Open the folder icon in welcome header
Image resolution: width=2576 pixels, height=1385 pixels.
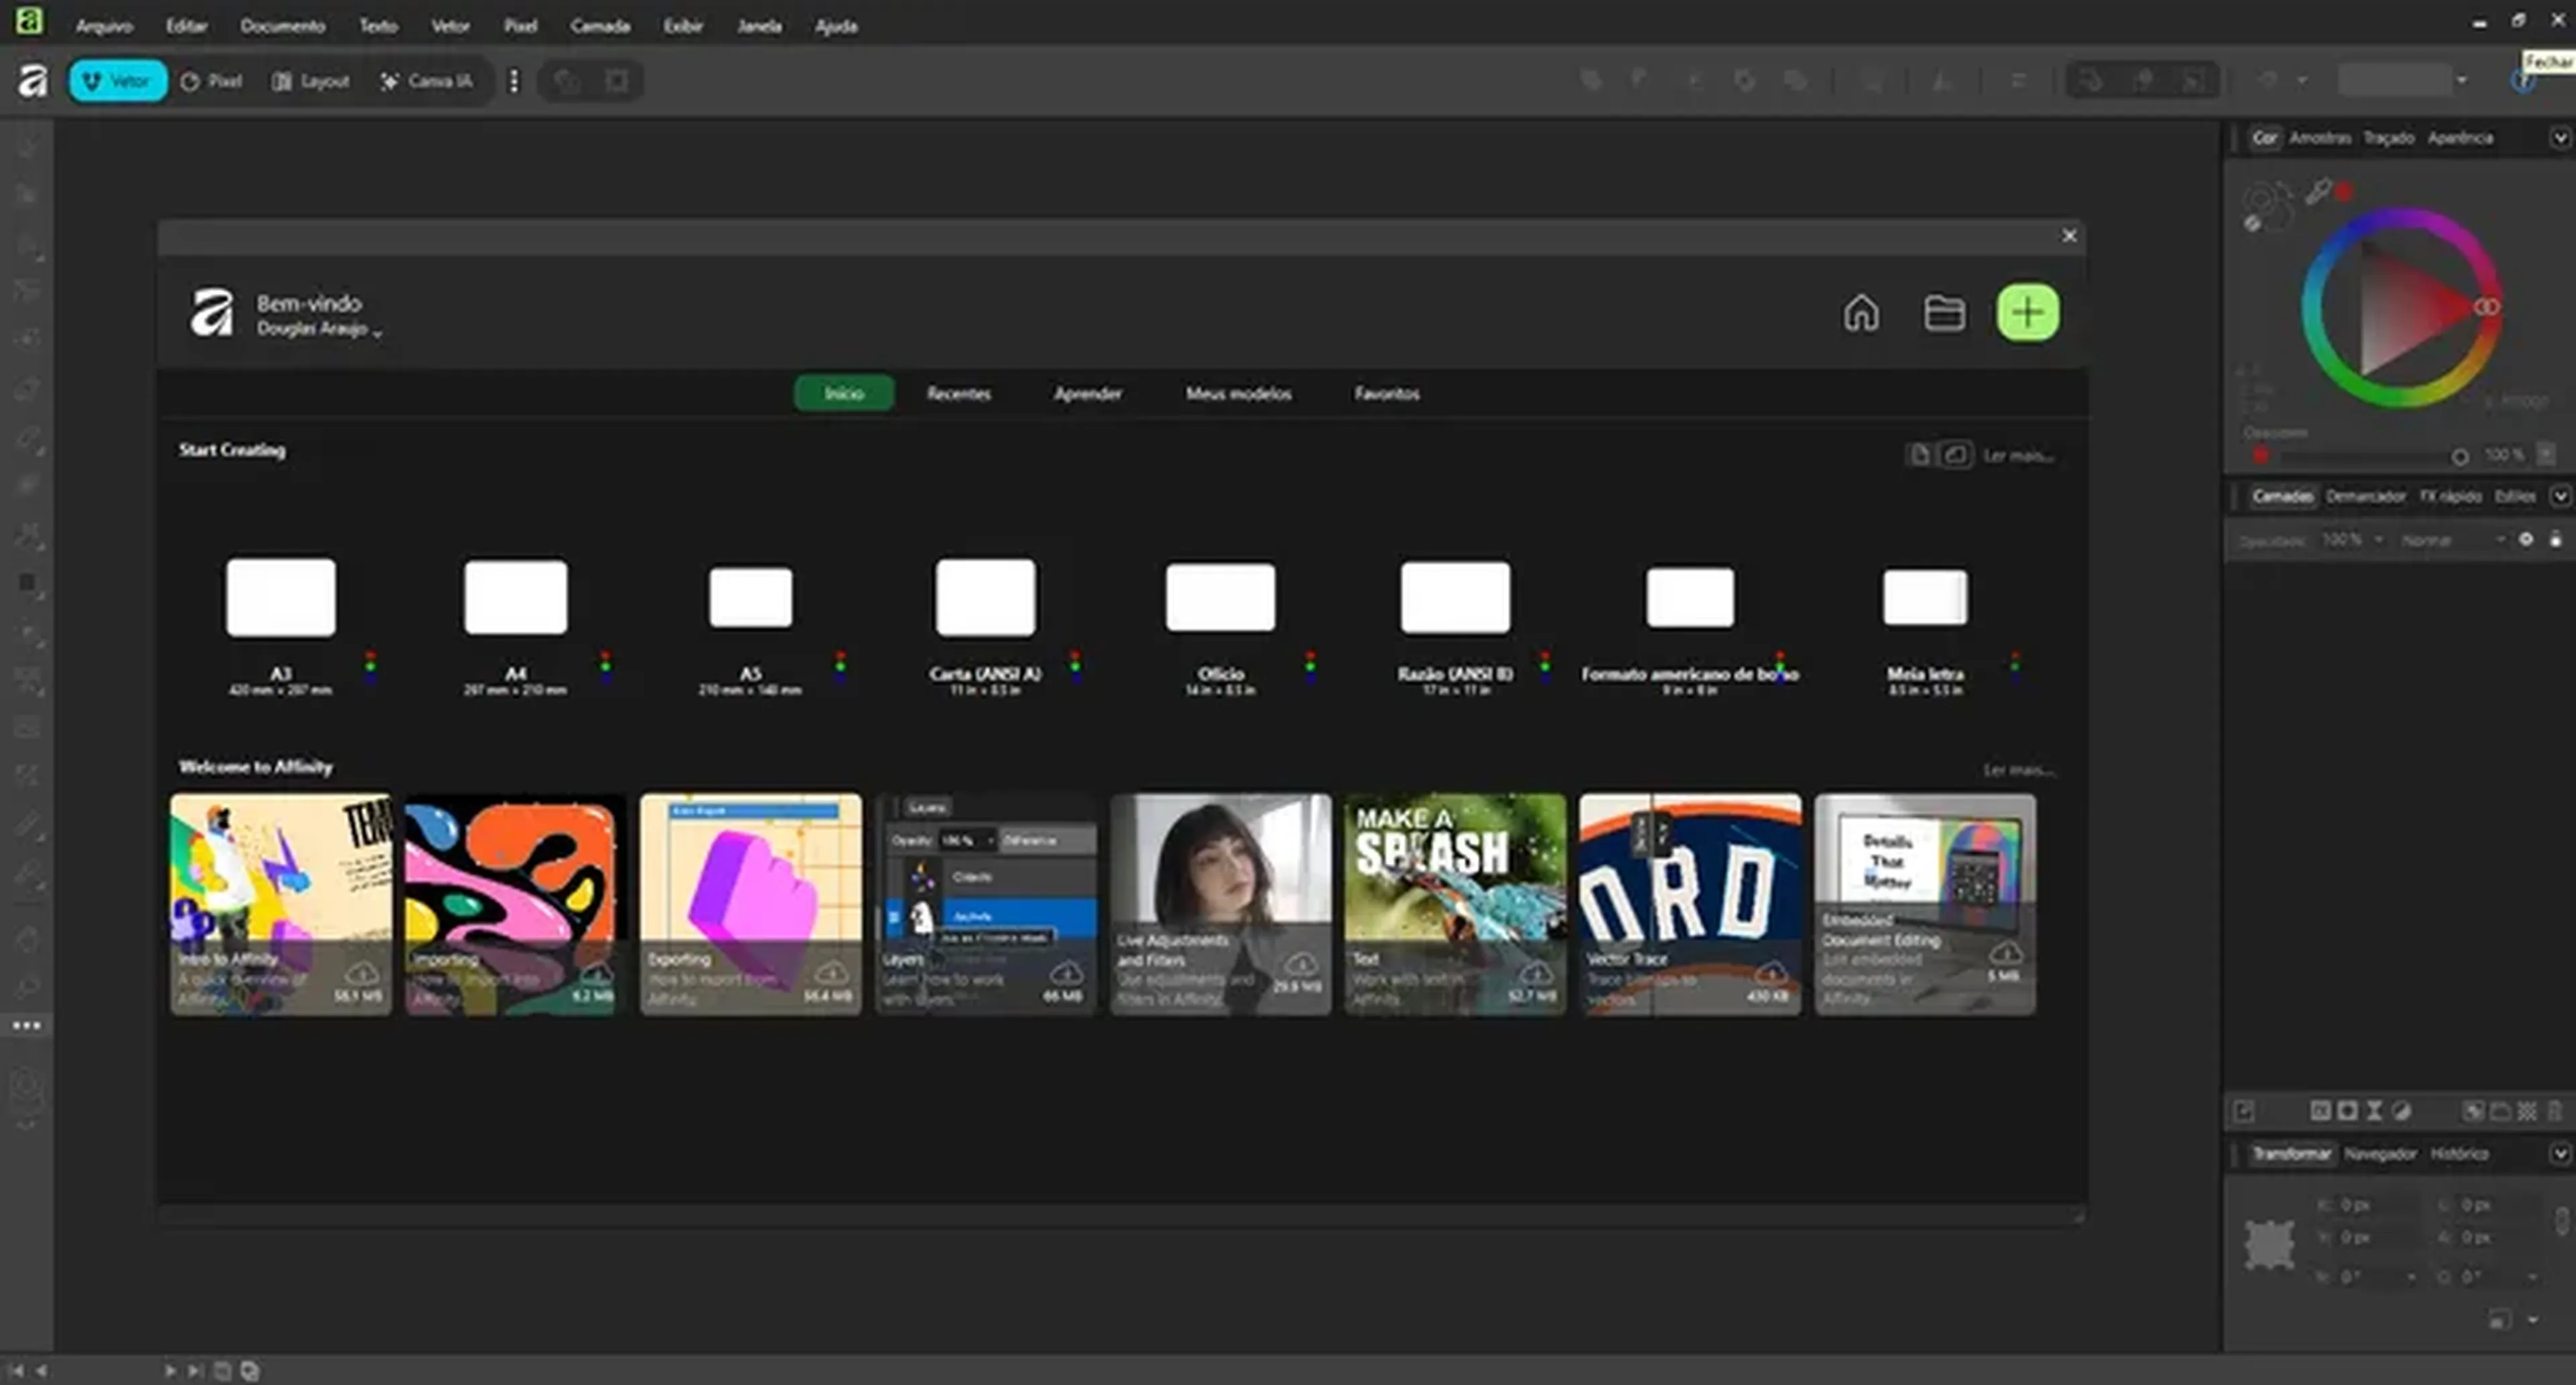point(1944,313)
